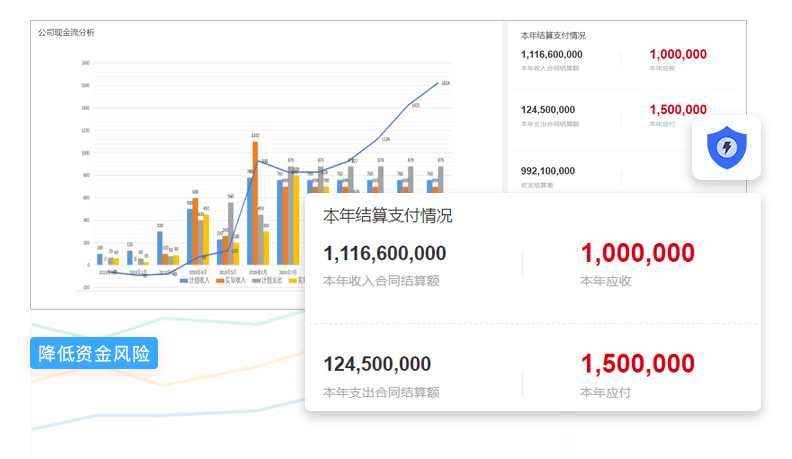
Task: Click the blue shield lightning icon
Action: tap(726, 148)
